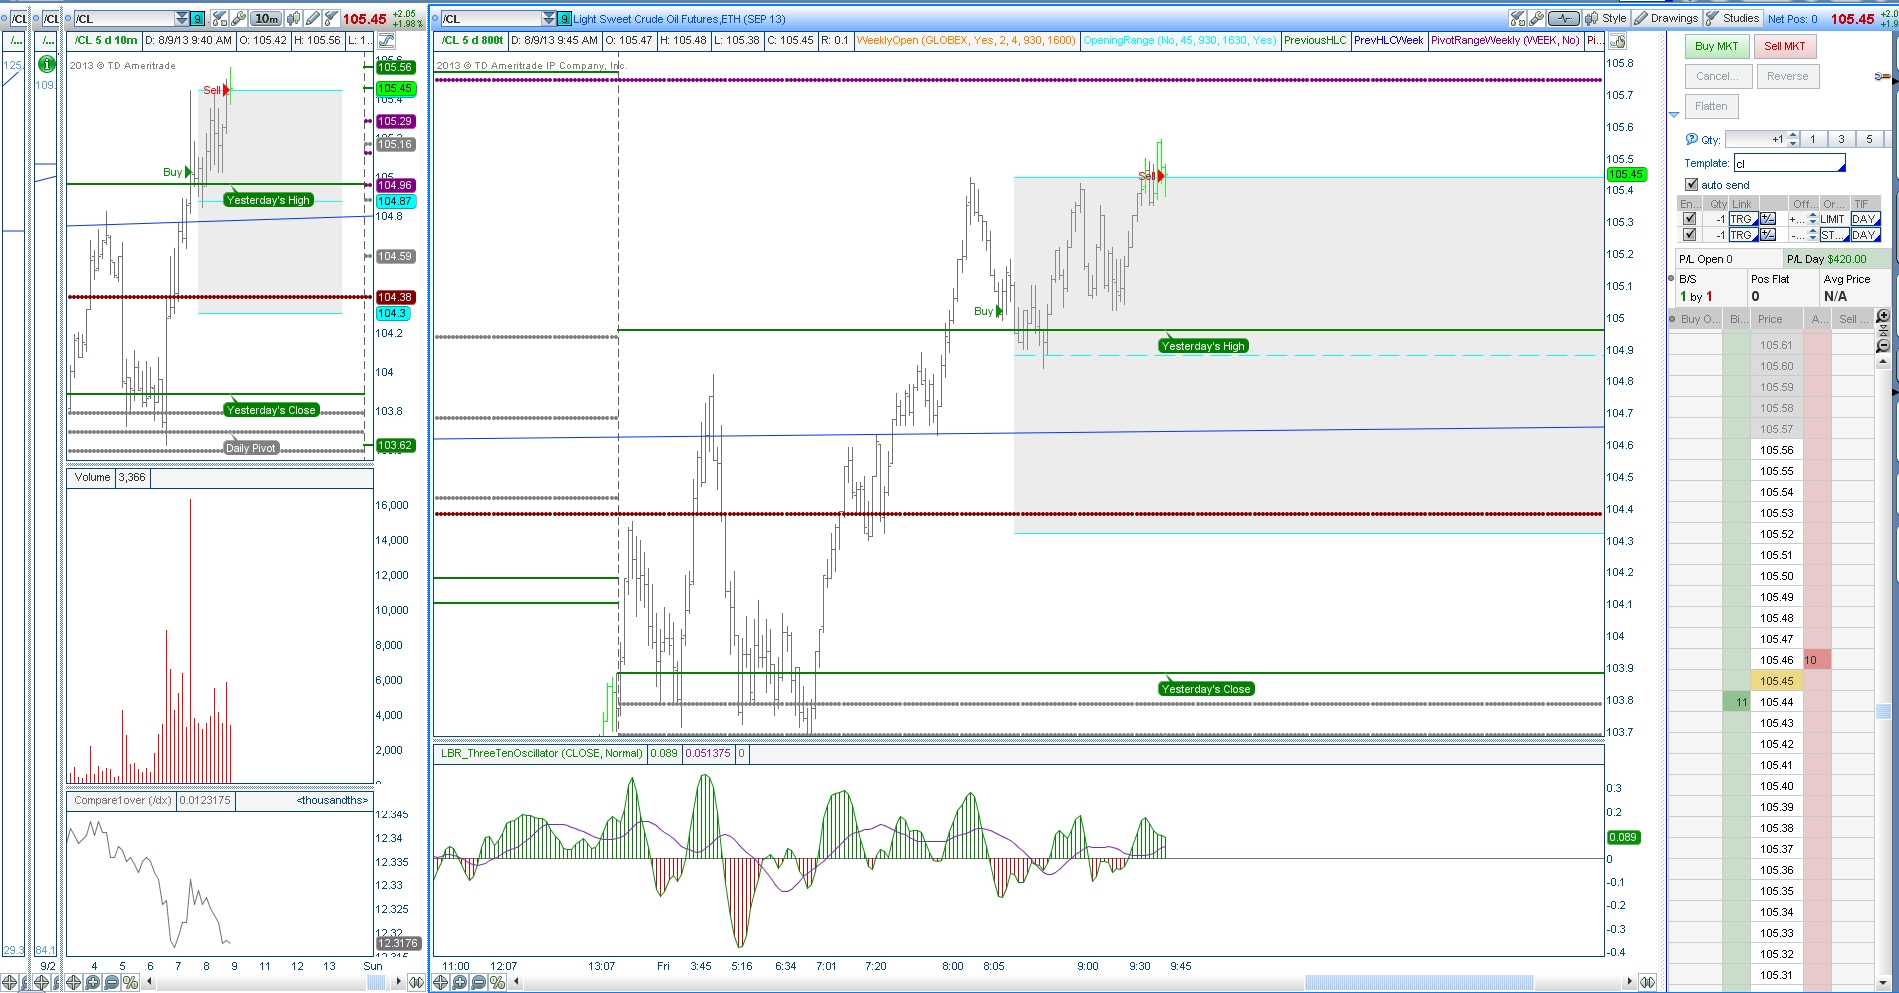The height and width of the screenshot is (993, 1899).
Task: Click the Qty input field
Action: point(1756,140)
